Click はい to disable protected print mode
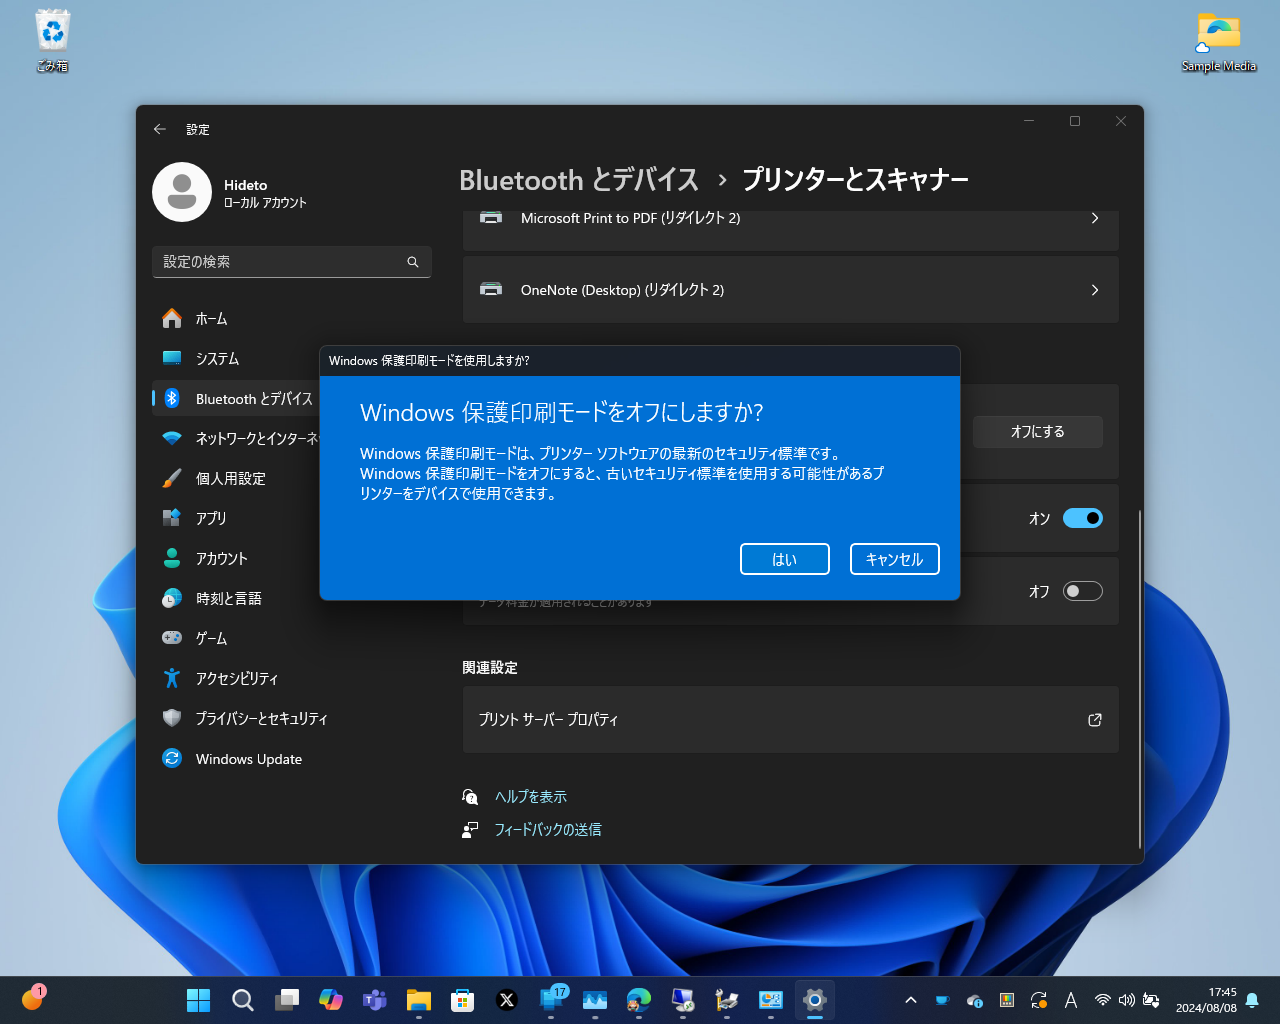Image resolution: width=1280 pixels, height=1024 pixels. click(784, 559)
